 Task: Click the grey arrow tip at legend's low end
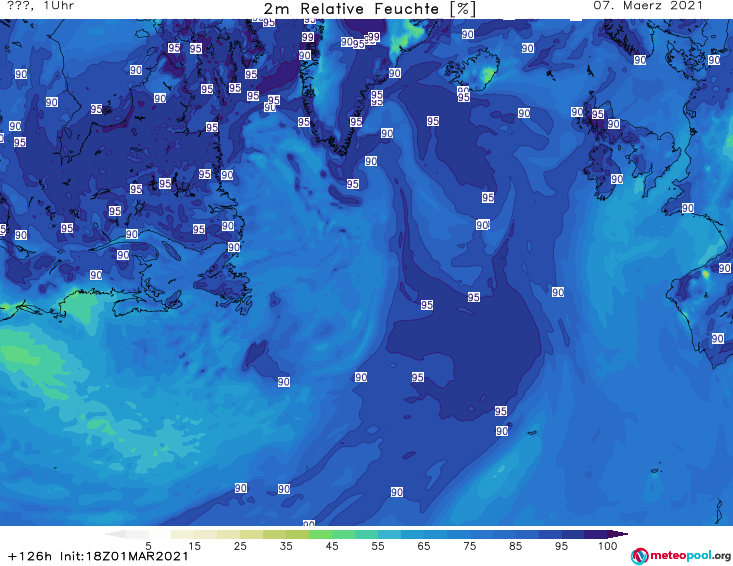(115, 535)
